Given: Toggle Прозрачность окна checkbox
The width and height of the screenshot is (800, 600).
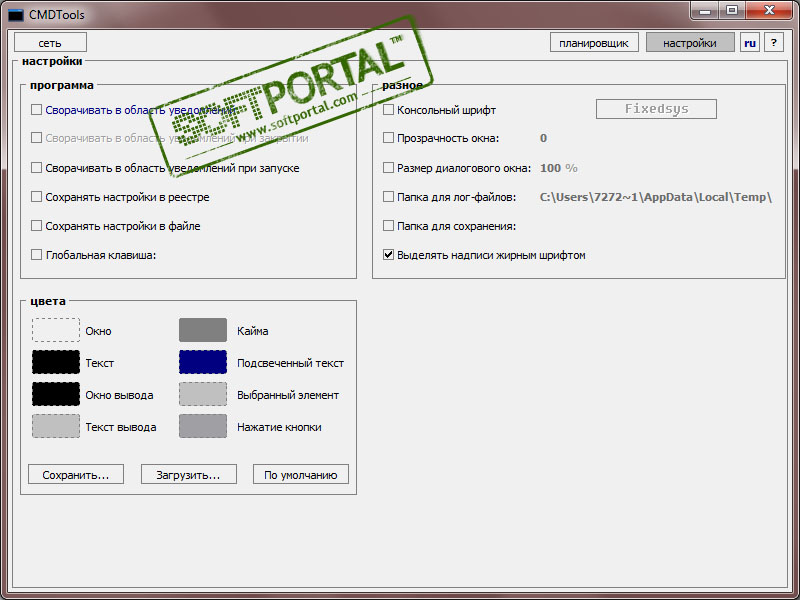Looking at the screenshot, I should 388,138.
